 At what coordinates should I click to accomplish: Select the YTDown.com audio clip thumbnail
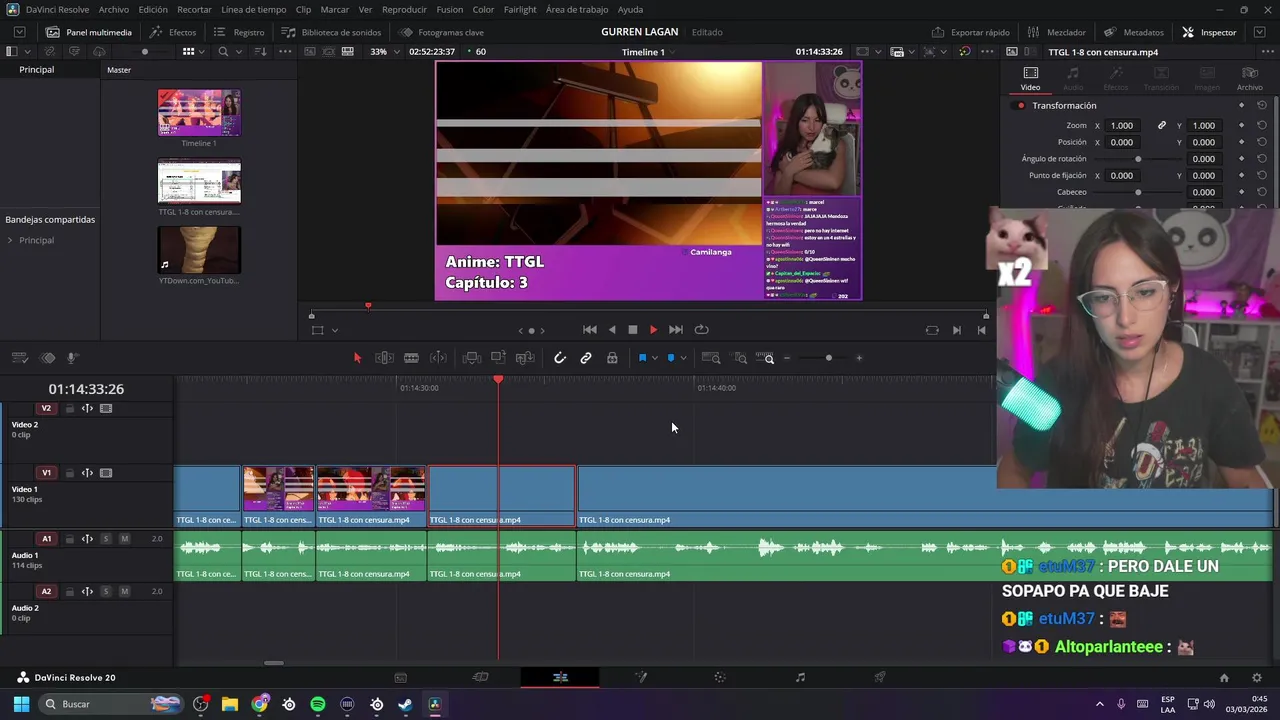tap(199, 250)
